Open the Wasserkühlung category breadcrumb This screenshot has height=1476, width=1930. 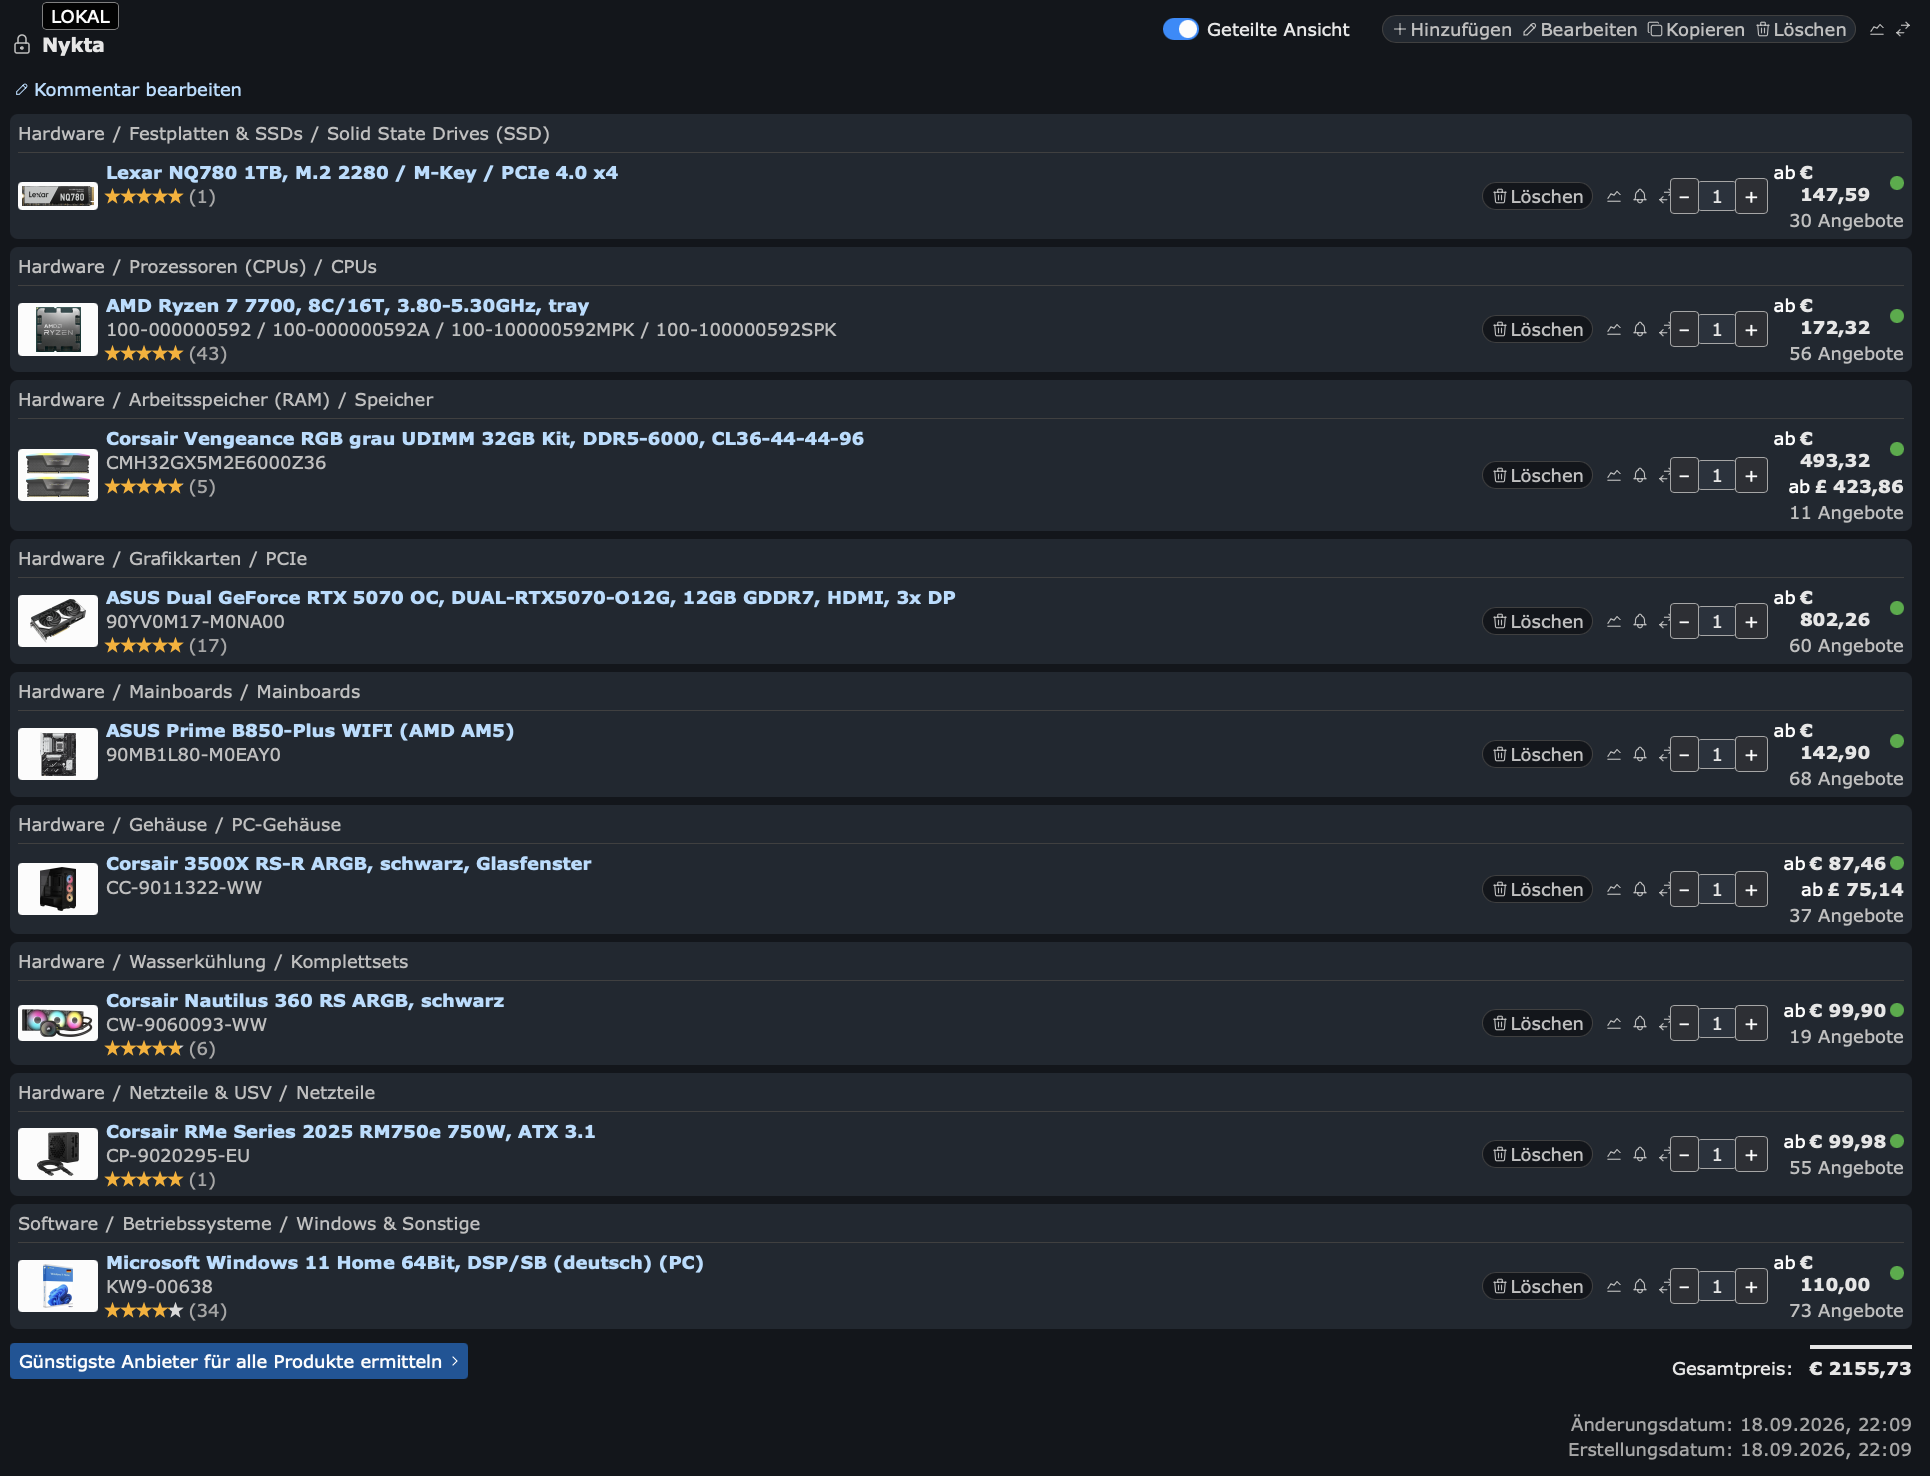click(x=198, y=962)
